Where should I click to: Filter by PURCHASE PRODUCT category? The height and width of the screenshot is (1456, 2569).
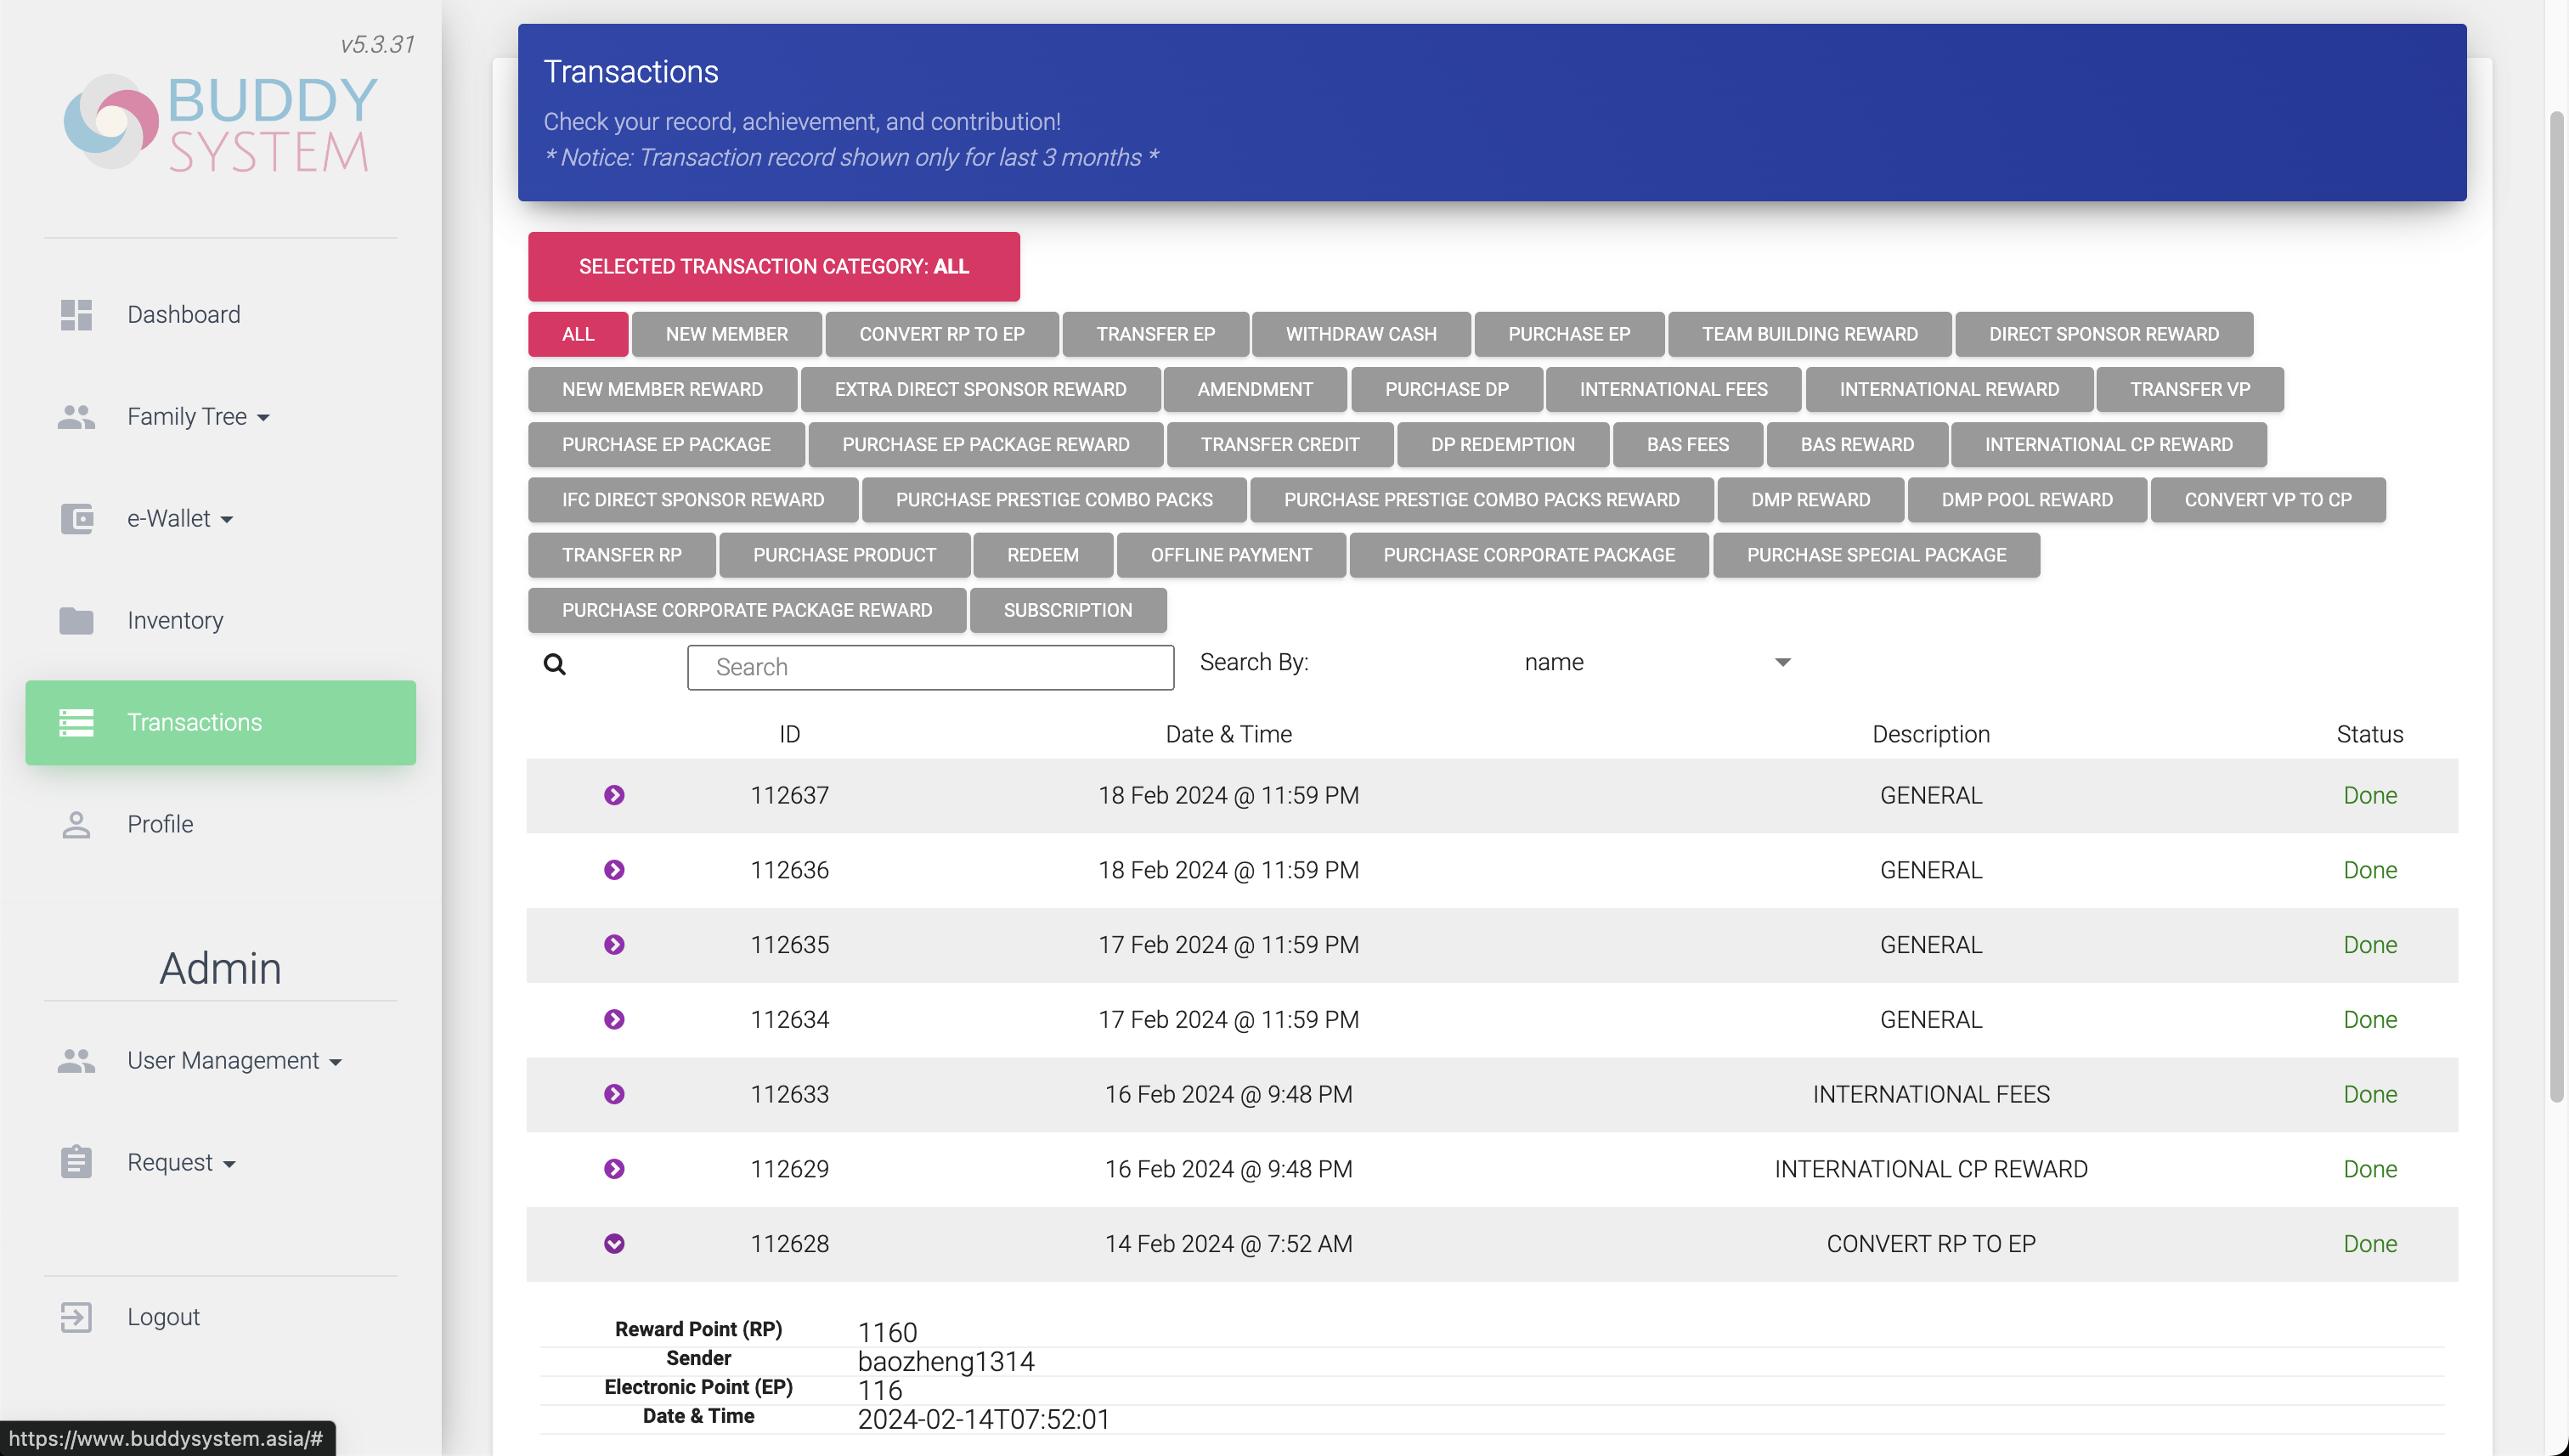[844, 555]
